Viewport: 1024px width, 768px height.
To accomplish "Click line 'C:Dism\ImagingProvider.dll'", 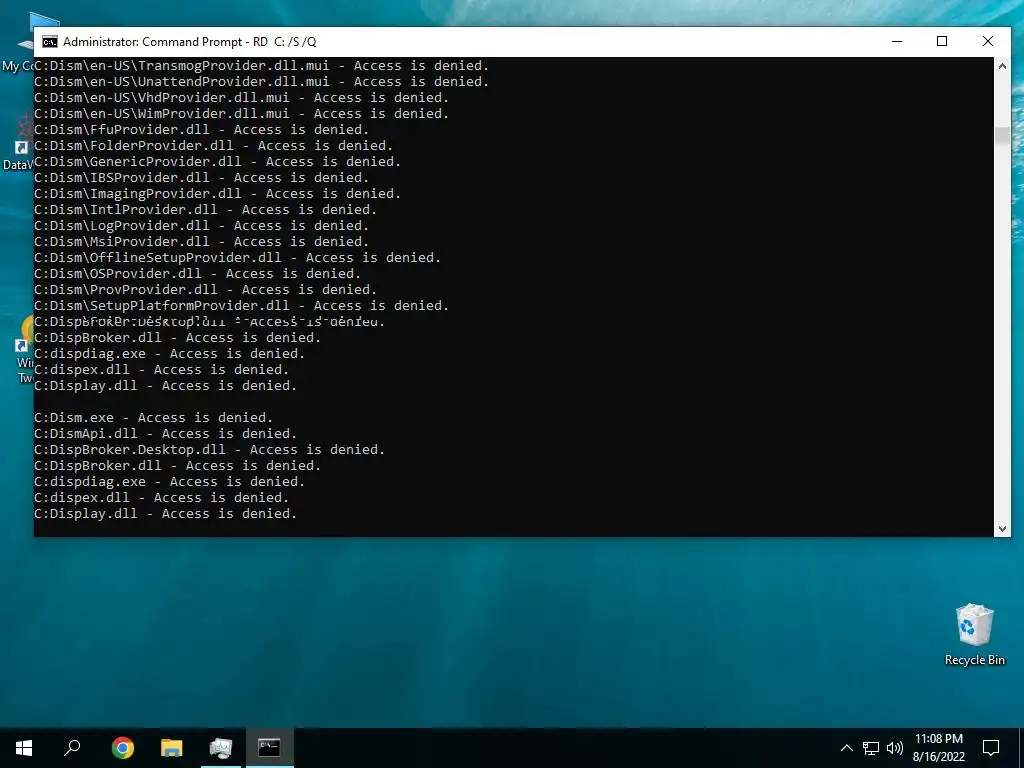I will click(217, 193).
